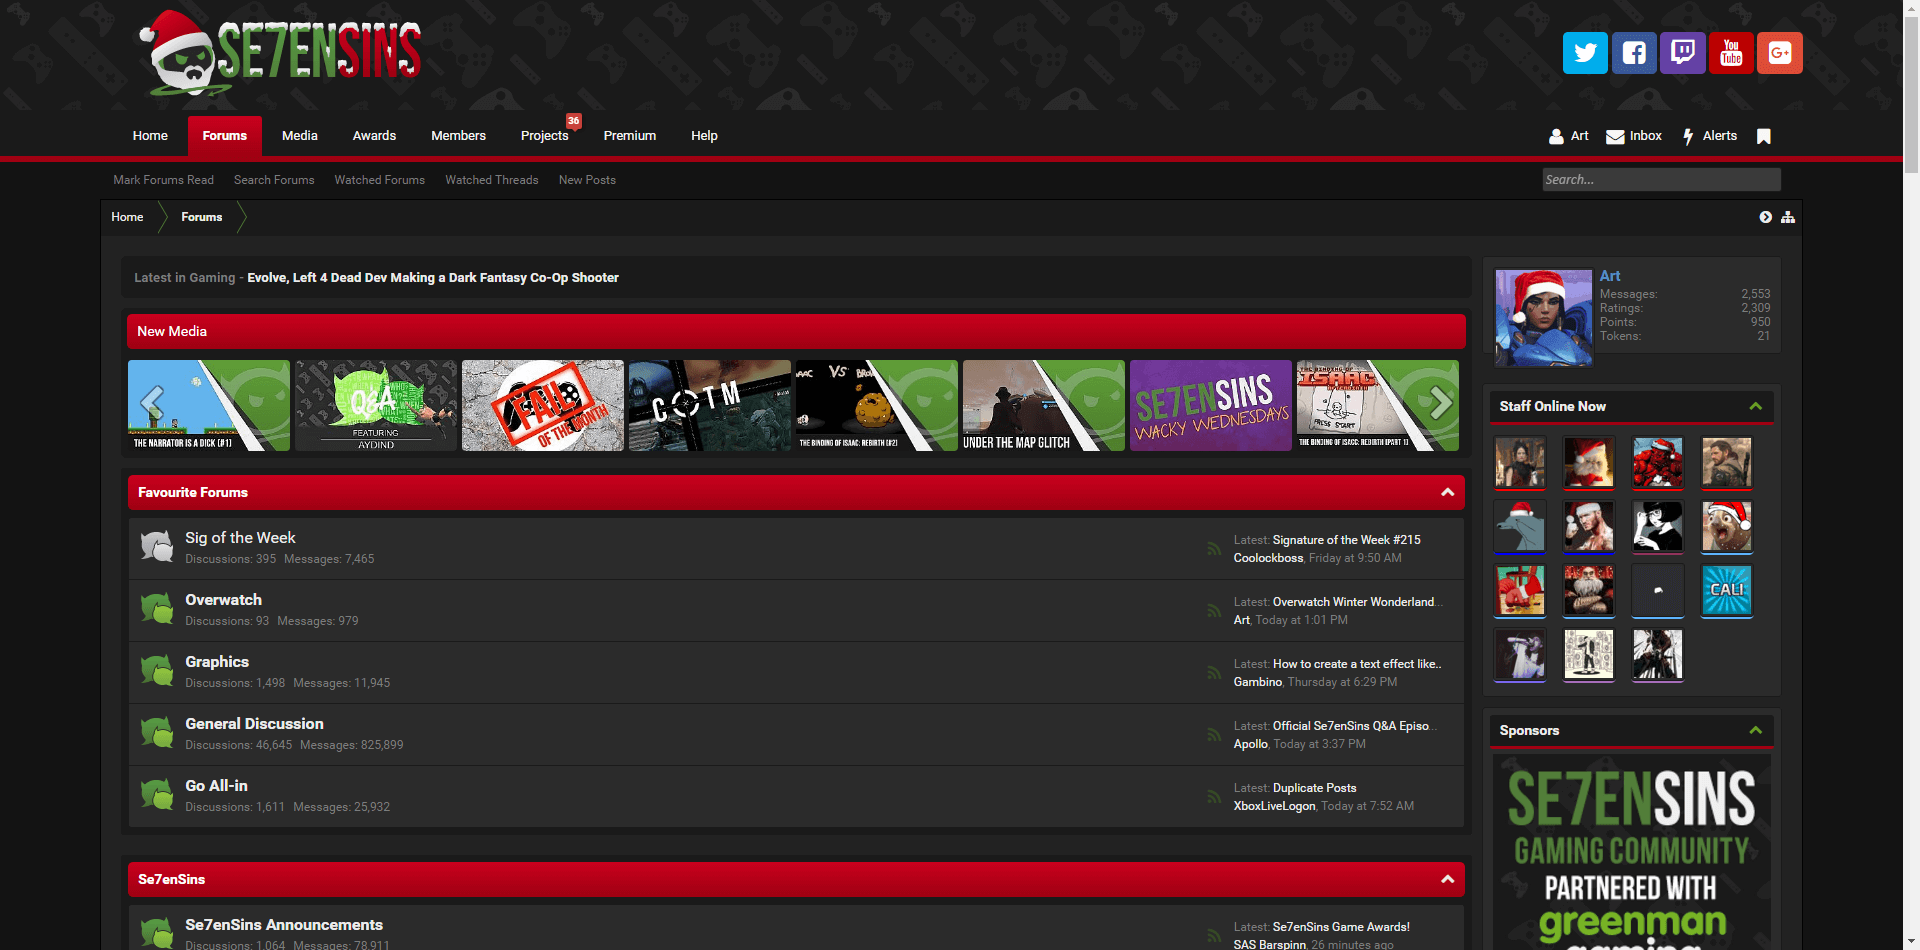
Task: Open Art's profile avatar in sidebar
Action: tap(1544, 318)
